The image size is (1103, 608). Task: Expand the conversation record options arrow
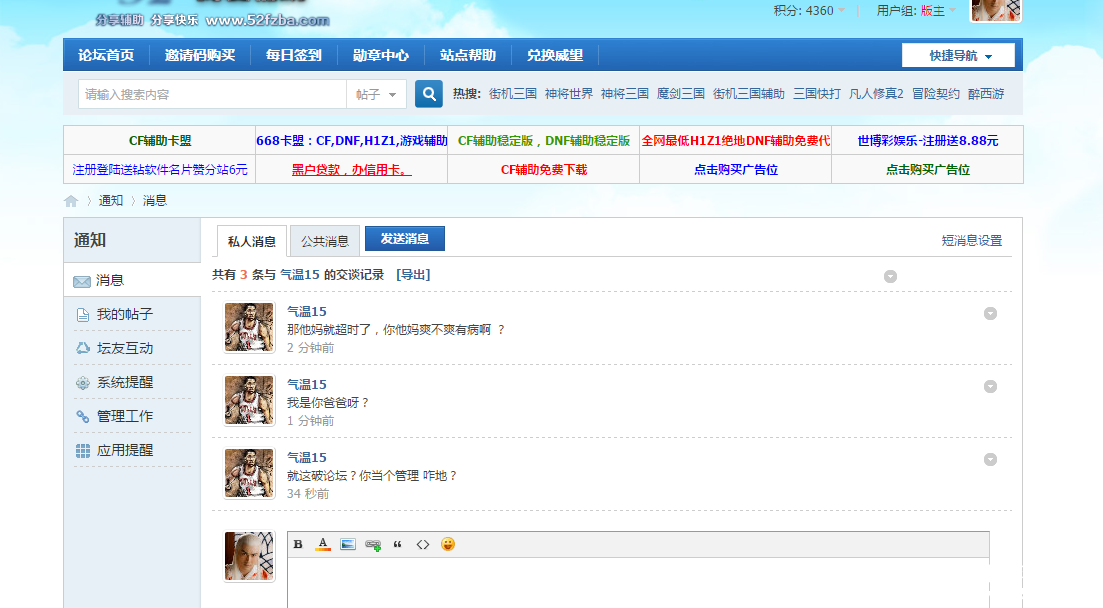click(891, 277)
